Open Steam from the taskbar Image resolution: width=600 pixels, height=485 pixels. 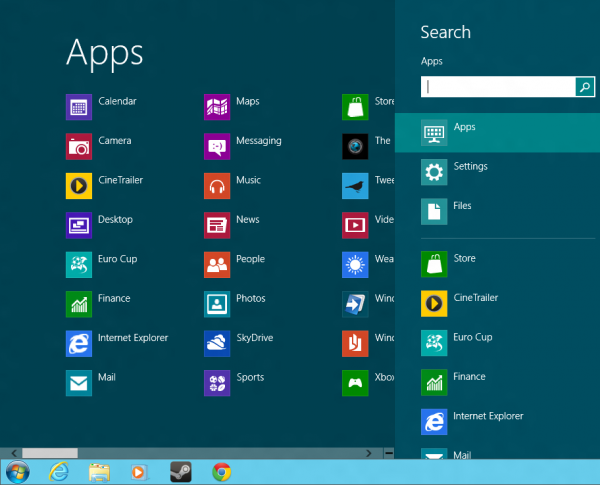pyautogui.click(x=181, y=472)
